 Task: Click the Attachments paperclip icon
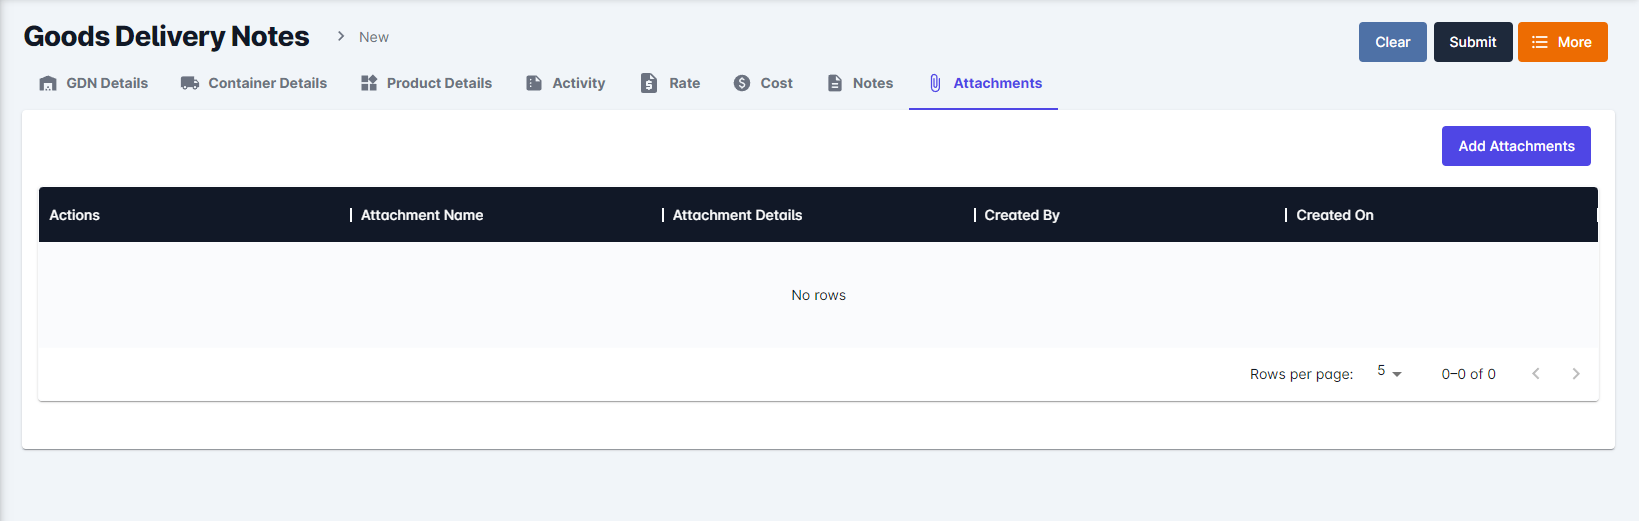[x=935, y=83]
